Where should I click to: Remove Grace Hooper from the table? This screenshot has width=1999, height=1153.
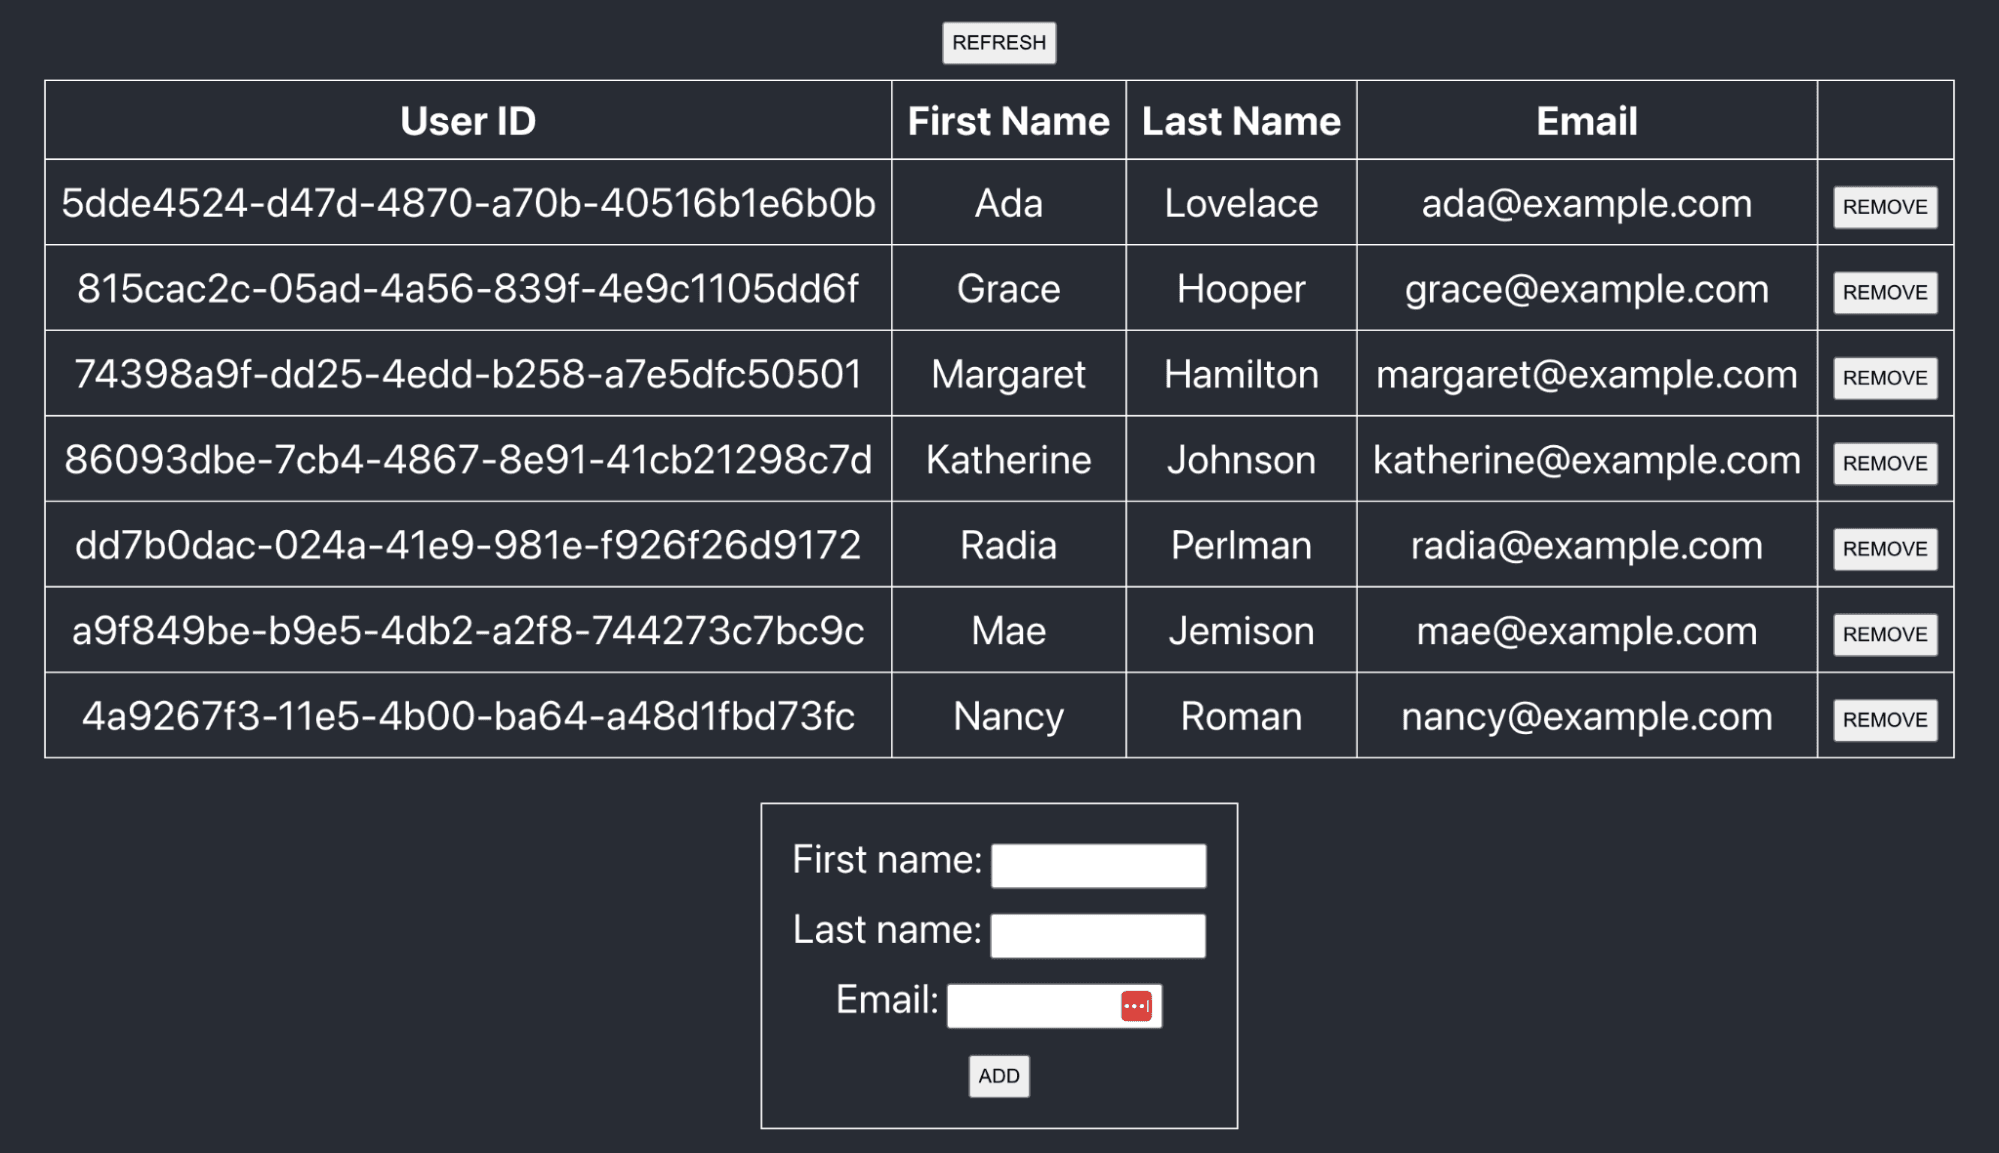click(x=1884, y=292)
